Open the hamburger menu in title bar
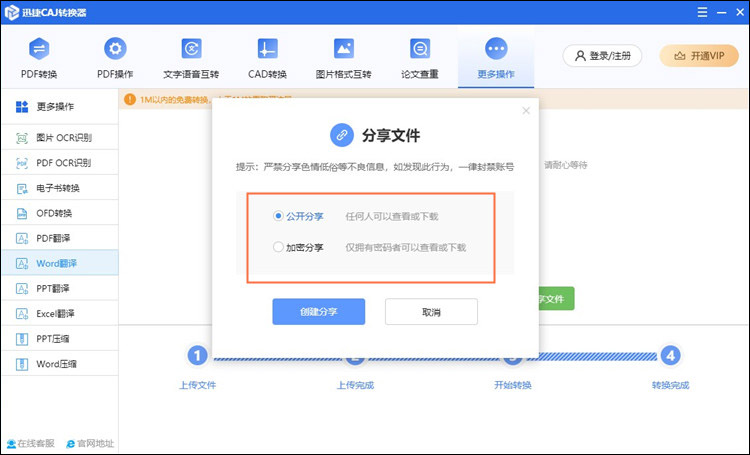 pyautogui.click(x=702, y=12)
